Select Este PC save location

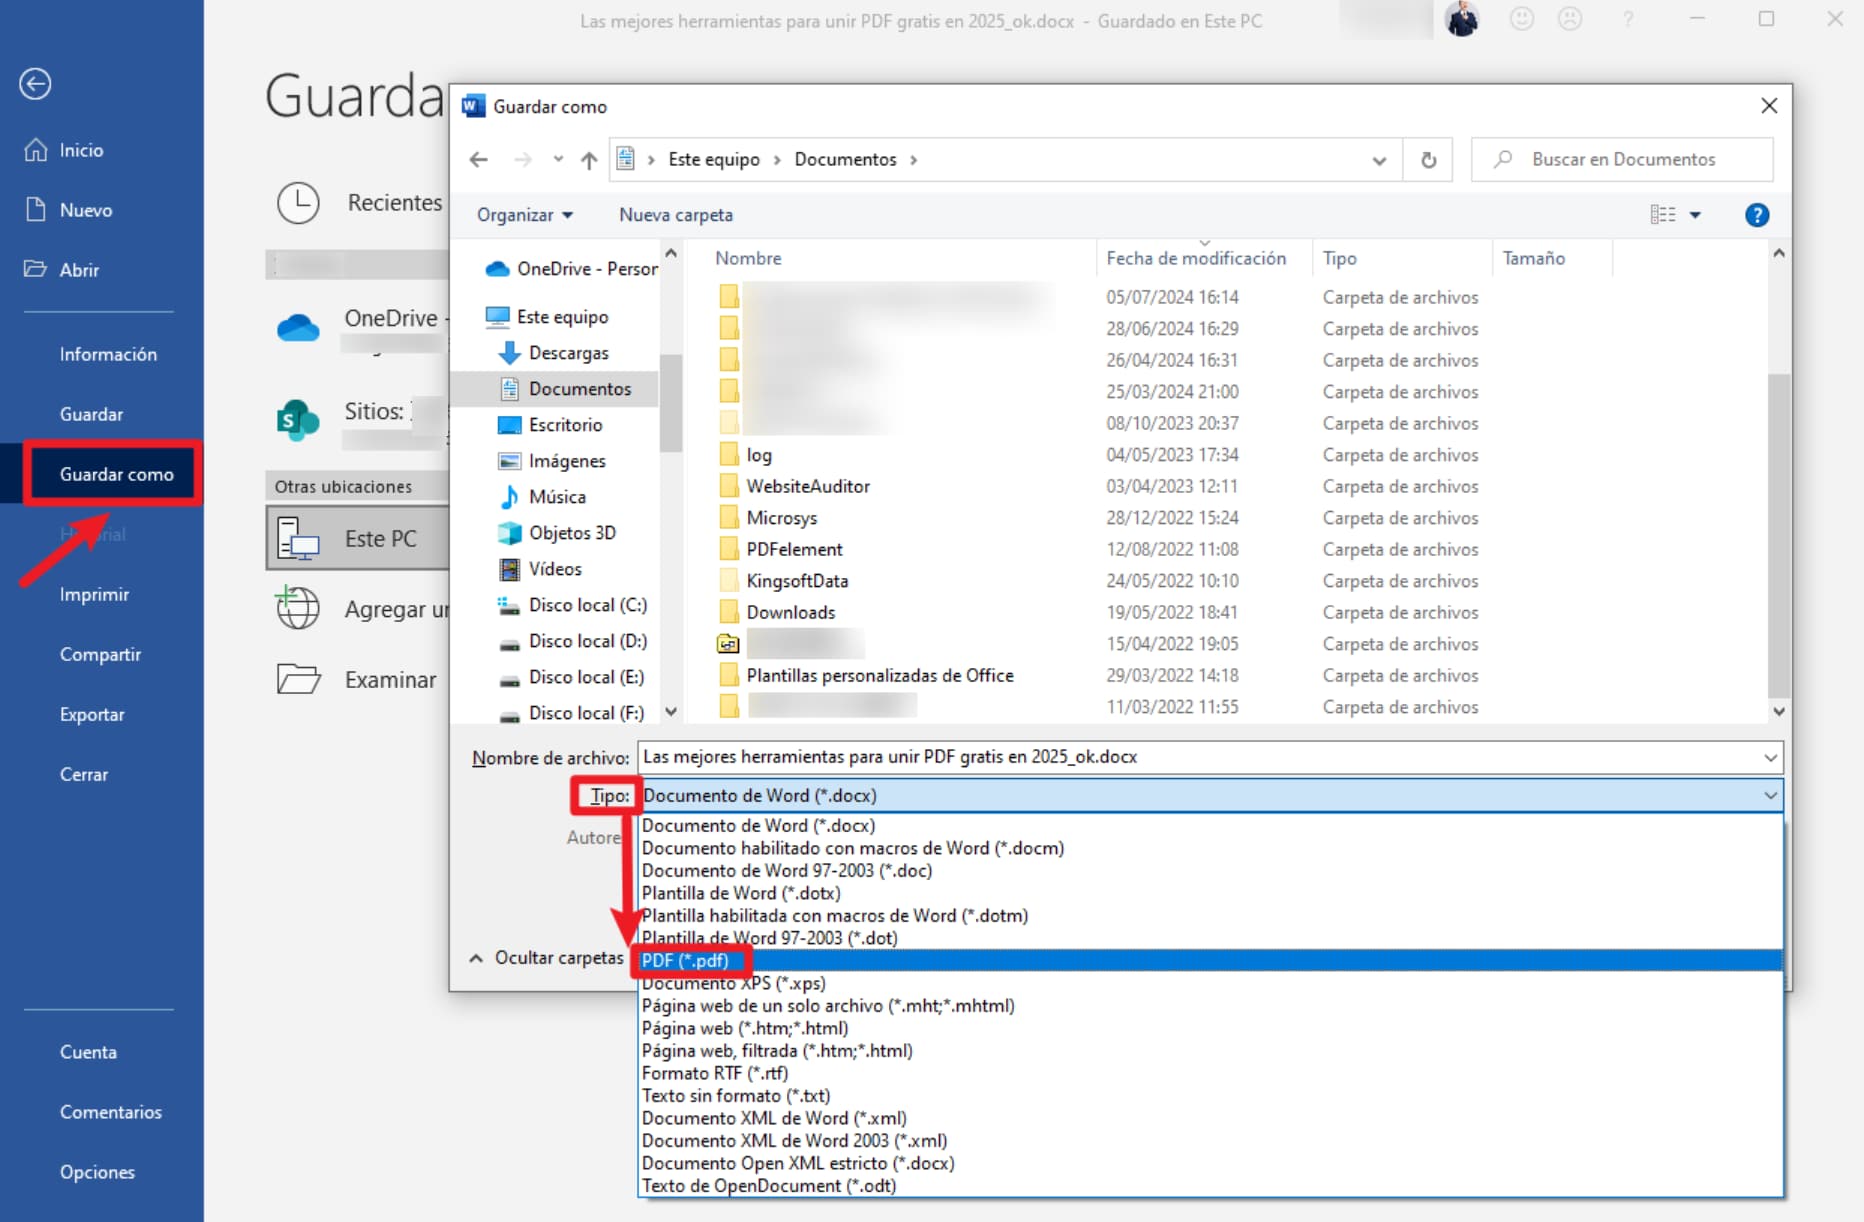pyautogui.click(x=357, y=538)
